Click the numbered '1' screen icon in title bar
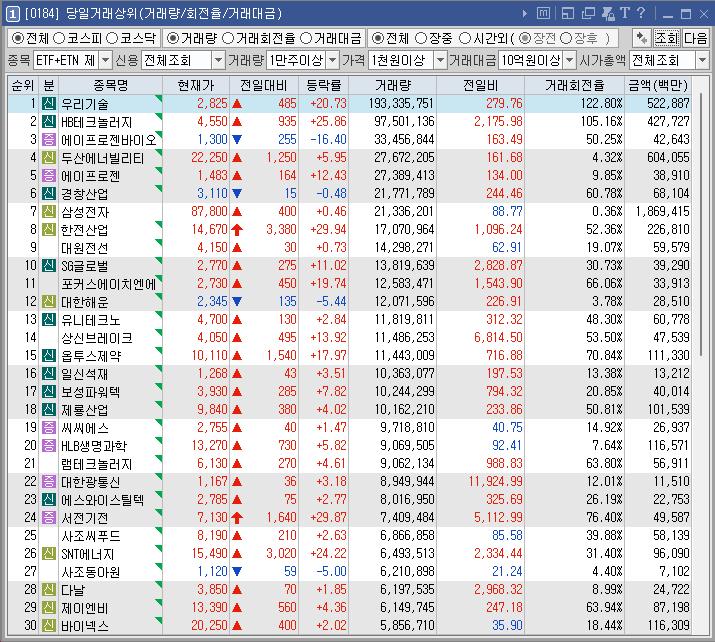This screenshot has width=715, height=642. point(12,14)
